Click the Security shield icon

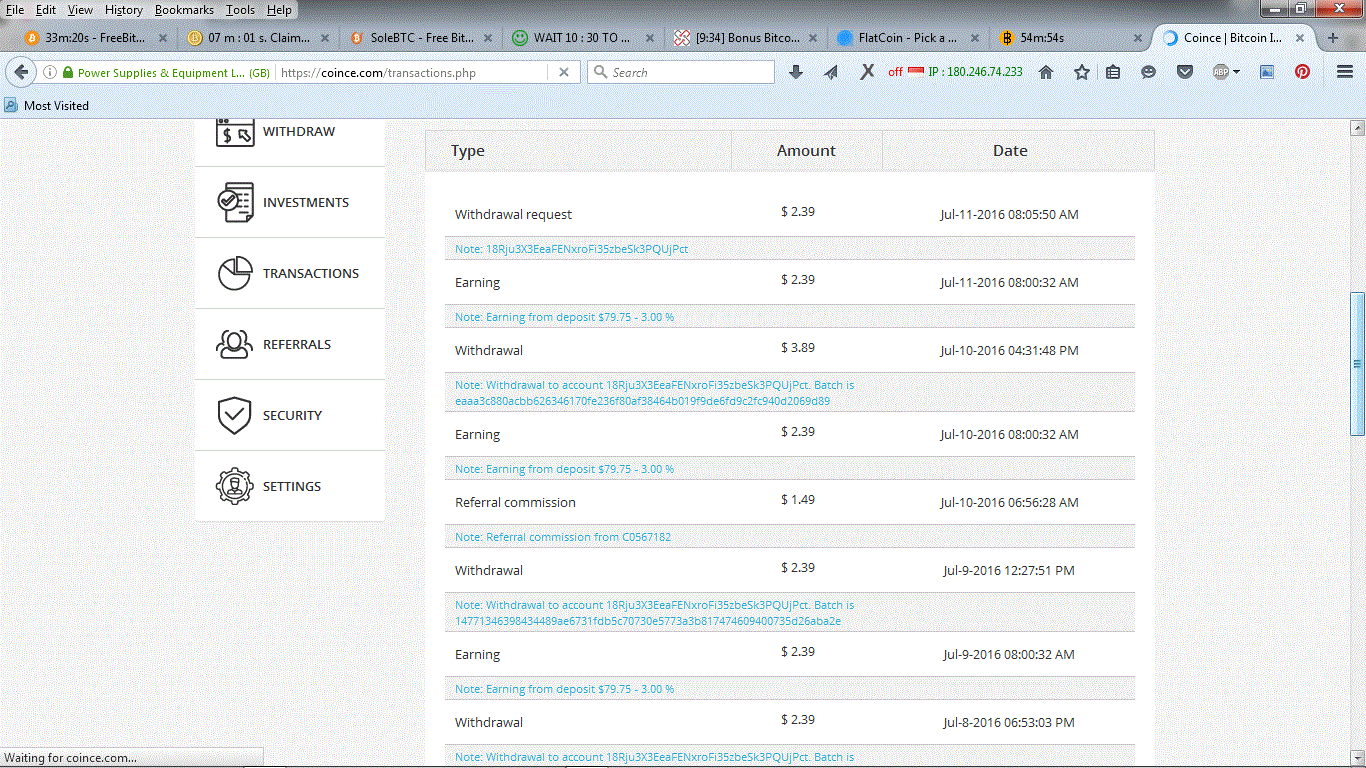235,415
